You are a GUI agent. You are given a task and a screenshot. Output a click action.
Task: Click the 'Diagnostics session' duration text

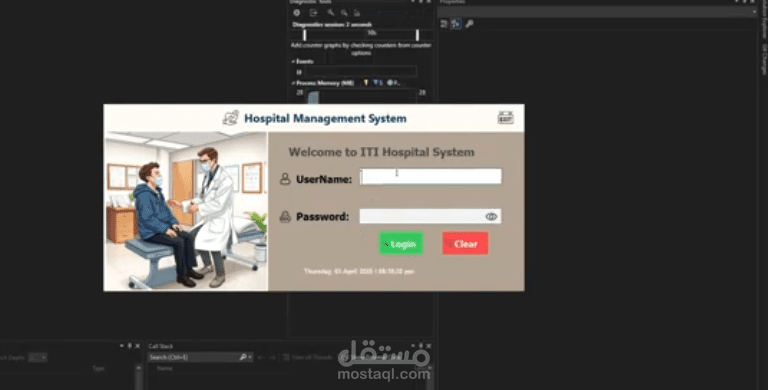coord(332,24)
